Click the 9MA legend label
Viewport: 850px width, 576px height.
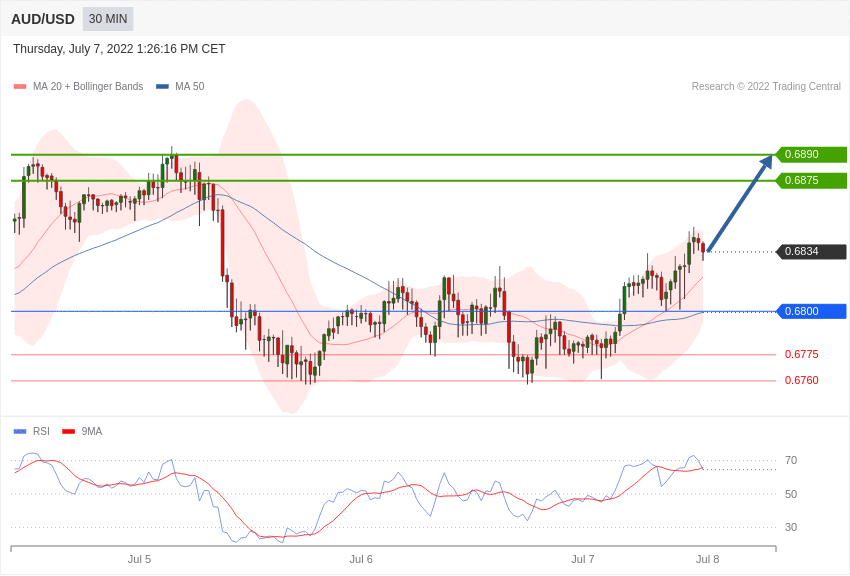pyautogui.click(x=92, y=431)
